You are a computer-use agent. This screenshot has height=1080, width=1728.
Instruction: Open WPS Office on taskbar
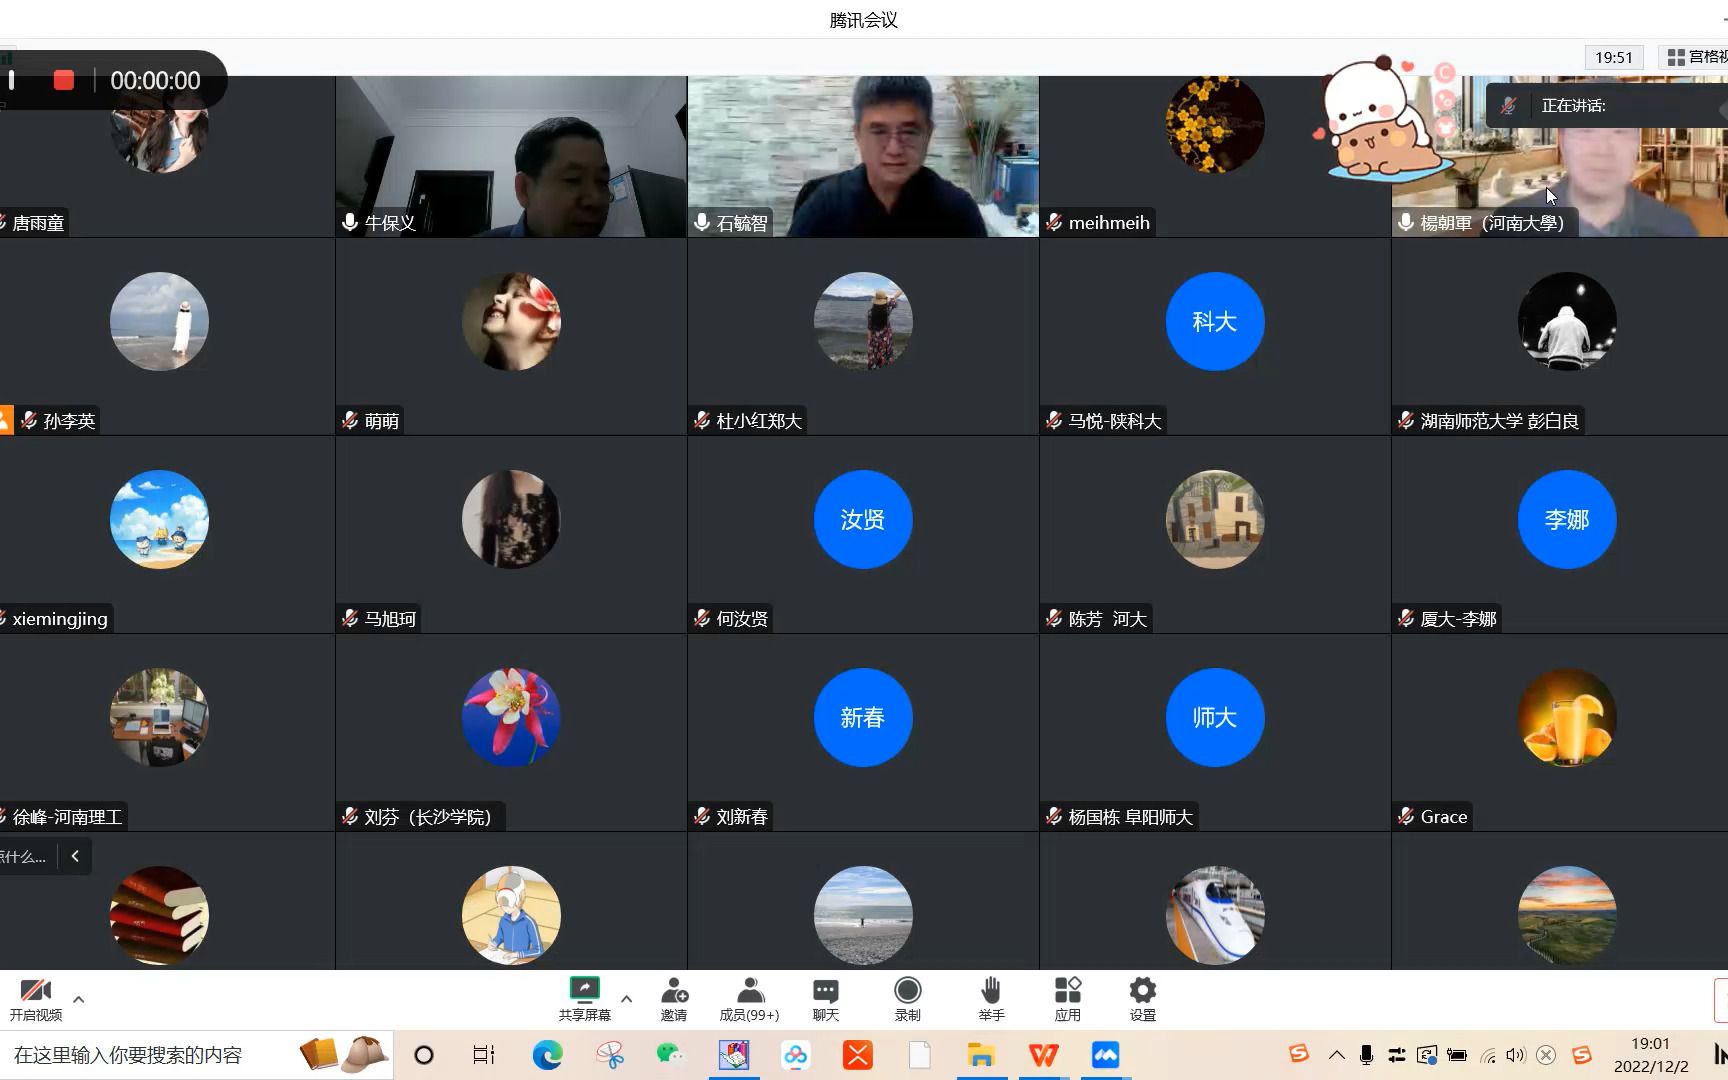(x=1044, y=1055)
